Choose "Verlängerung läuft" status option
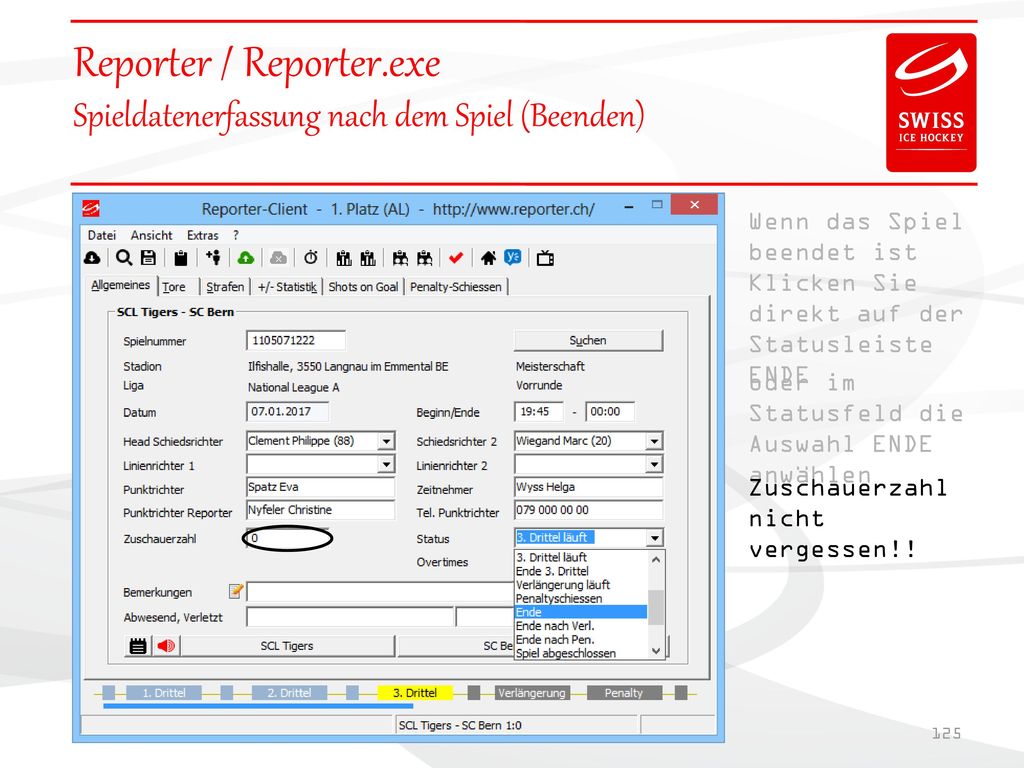The height and width of the screenshot is (768, 1024). [581, 584]
